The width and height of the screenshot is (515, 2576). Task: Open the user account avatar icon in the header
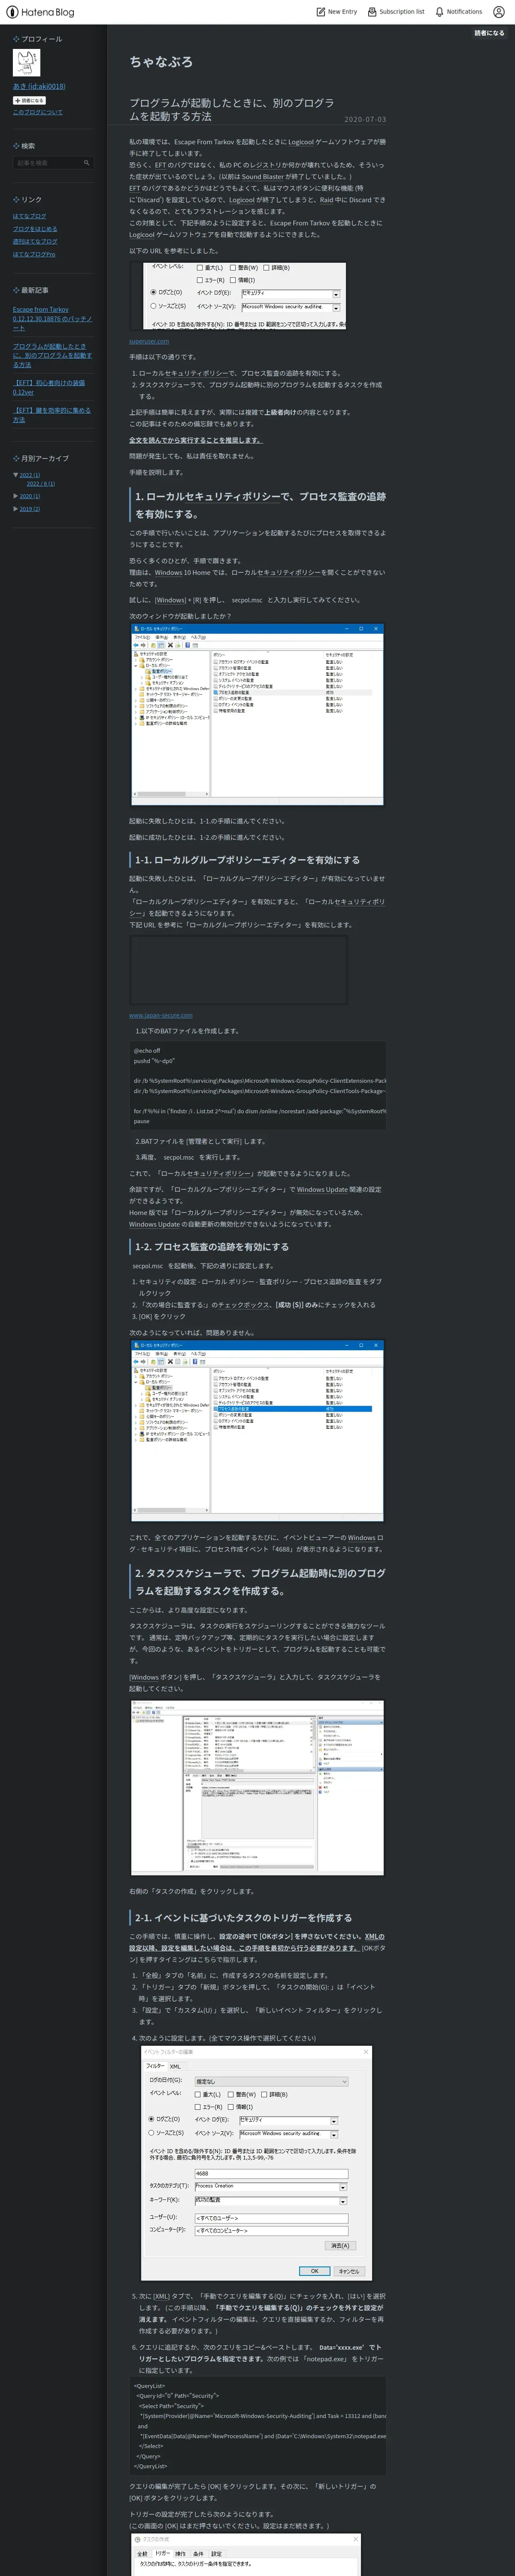pyautogui.click(x=499, y=12)
